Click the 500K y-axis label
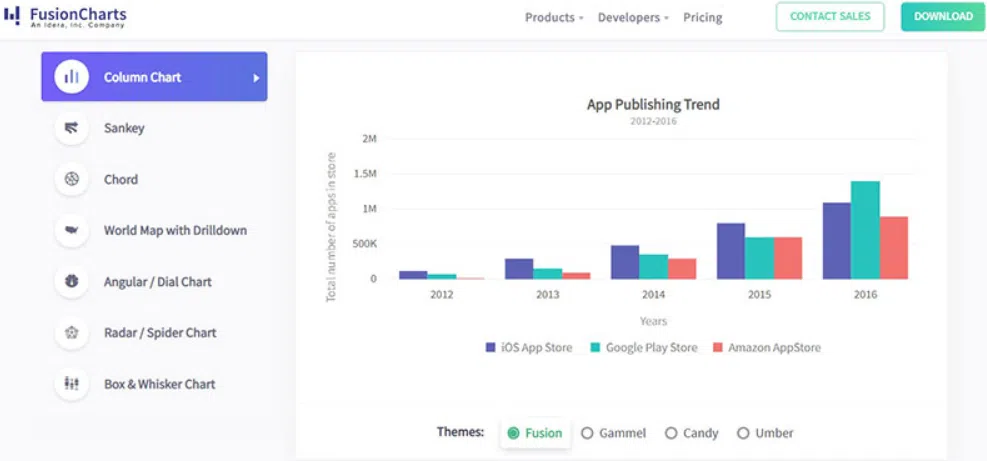The image size is (987, 461). (364, 244)
